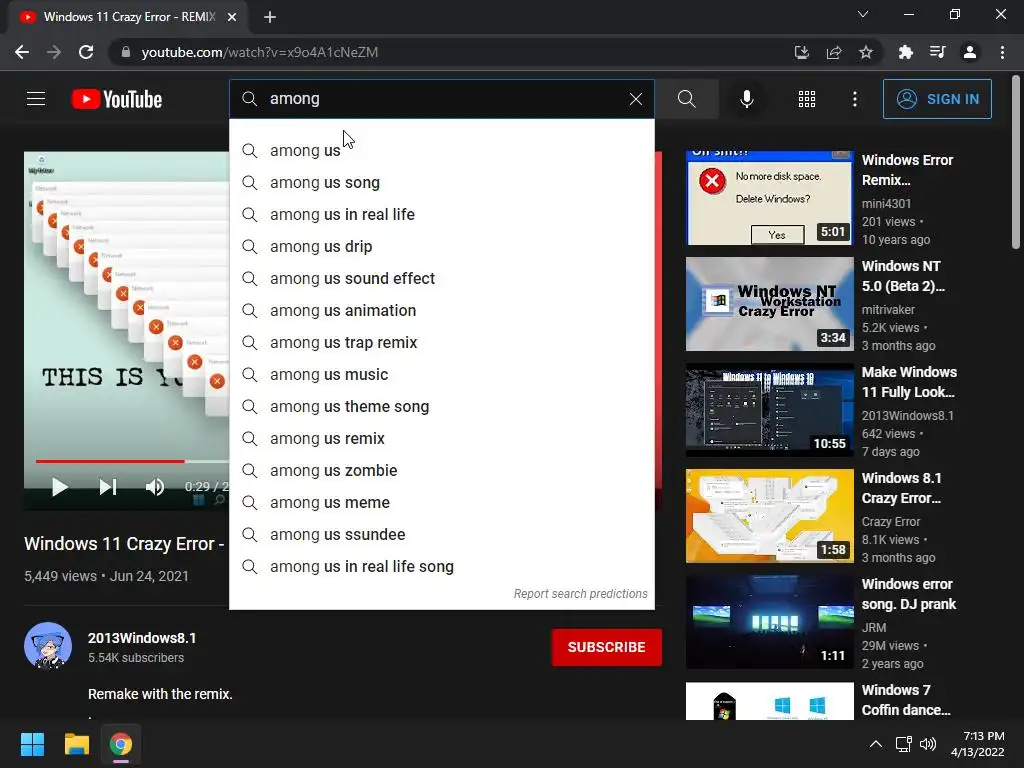Select suggestion 'among us song'
The width and height of the screenshot is (1024, 768).
441,182
